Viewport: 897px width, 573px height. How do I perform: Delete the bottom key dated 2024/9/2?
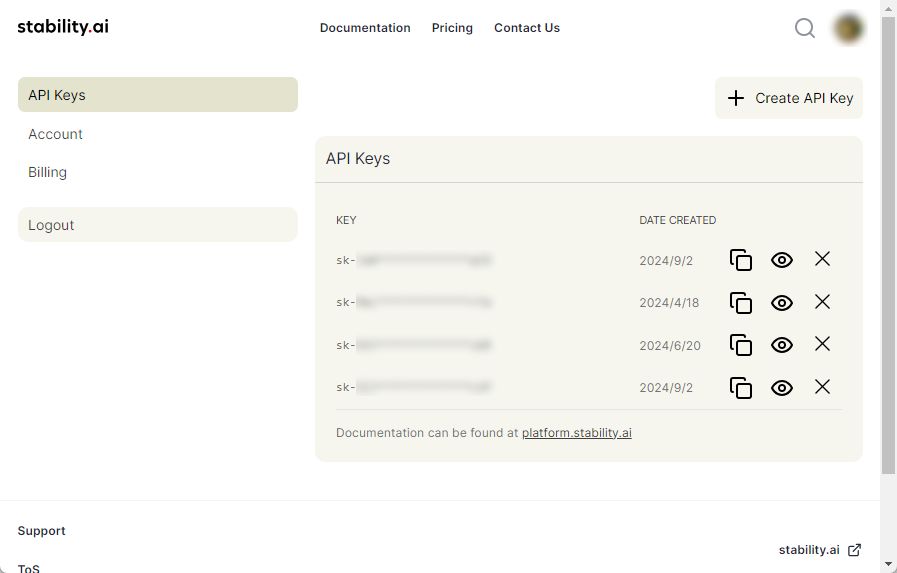(x=822, y=387)
